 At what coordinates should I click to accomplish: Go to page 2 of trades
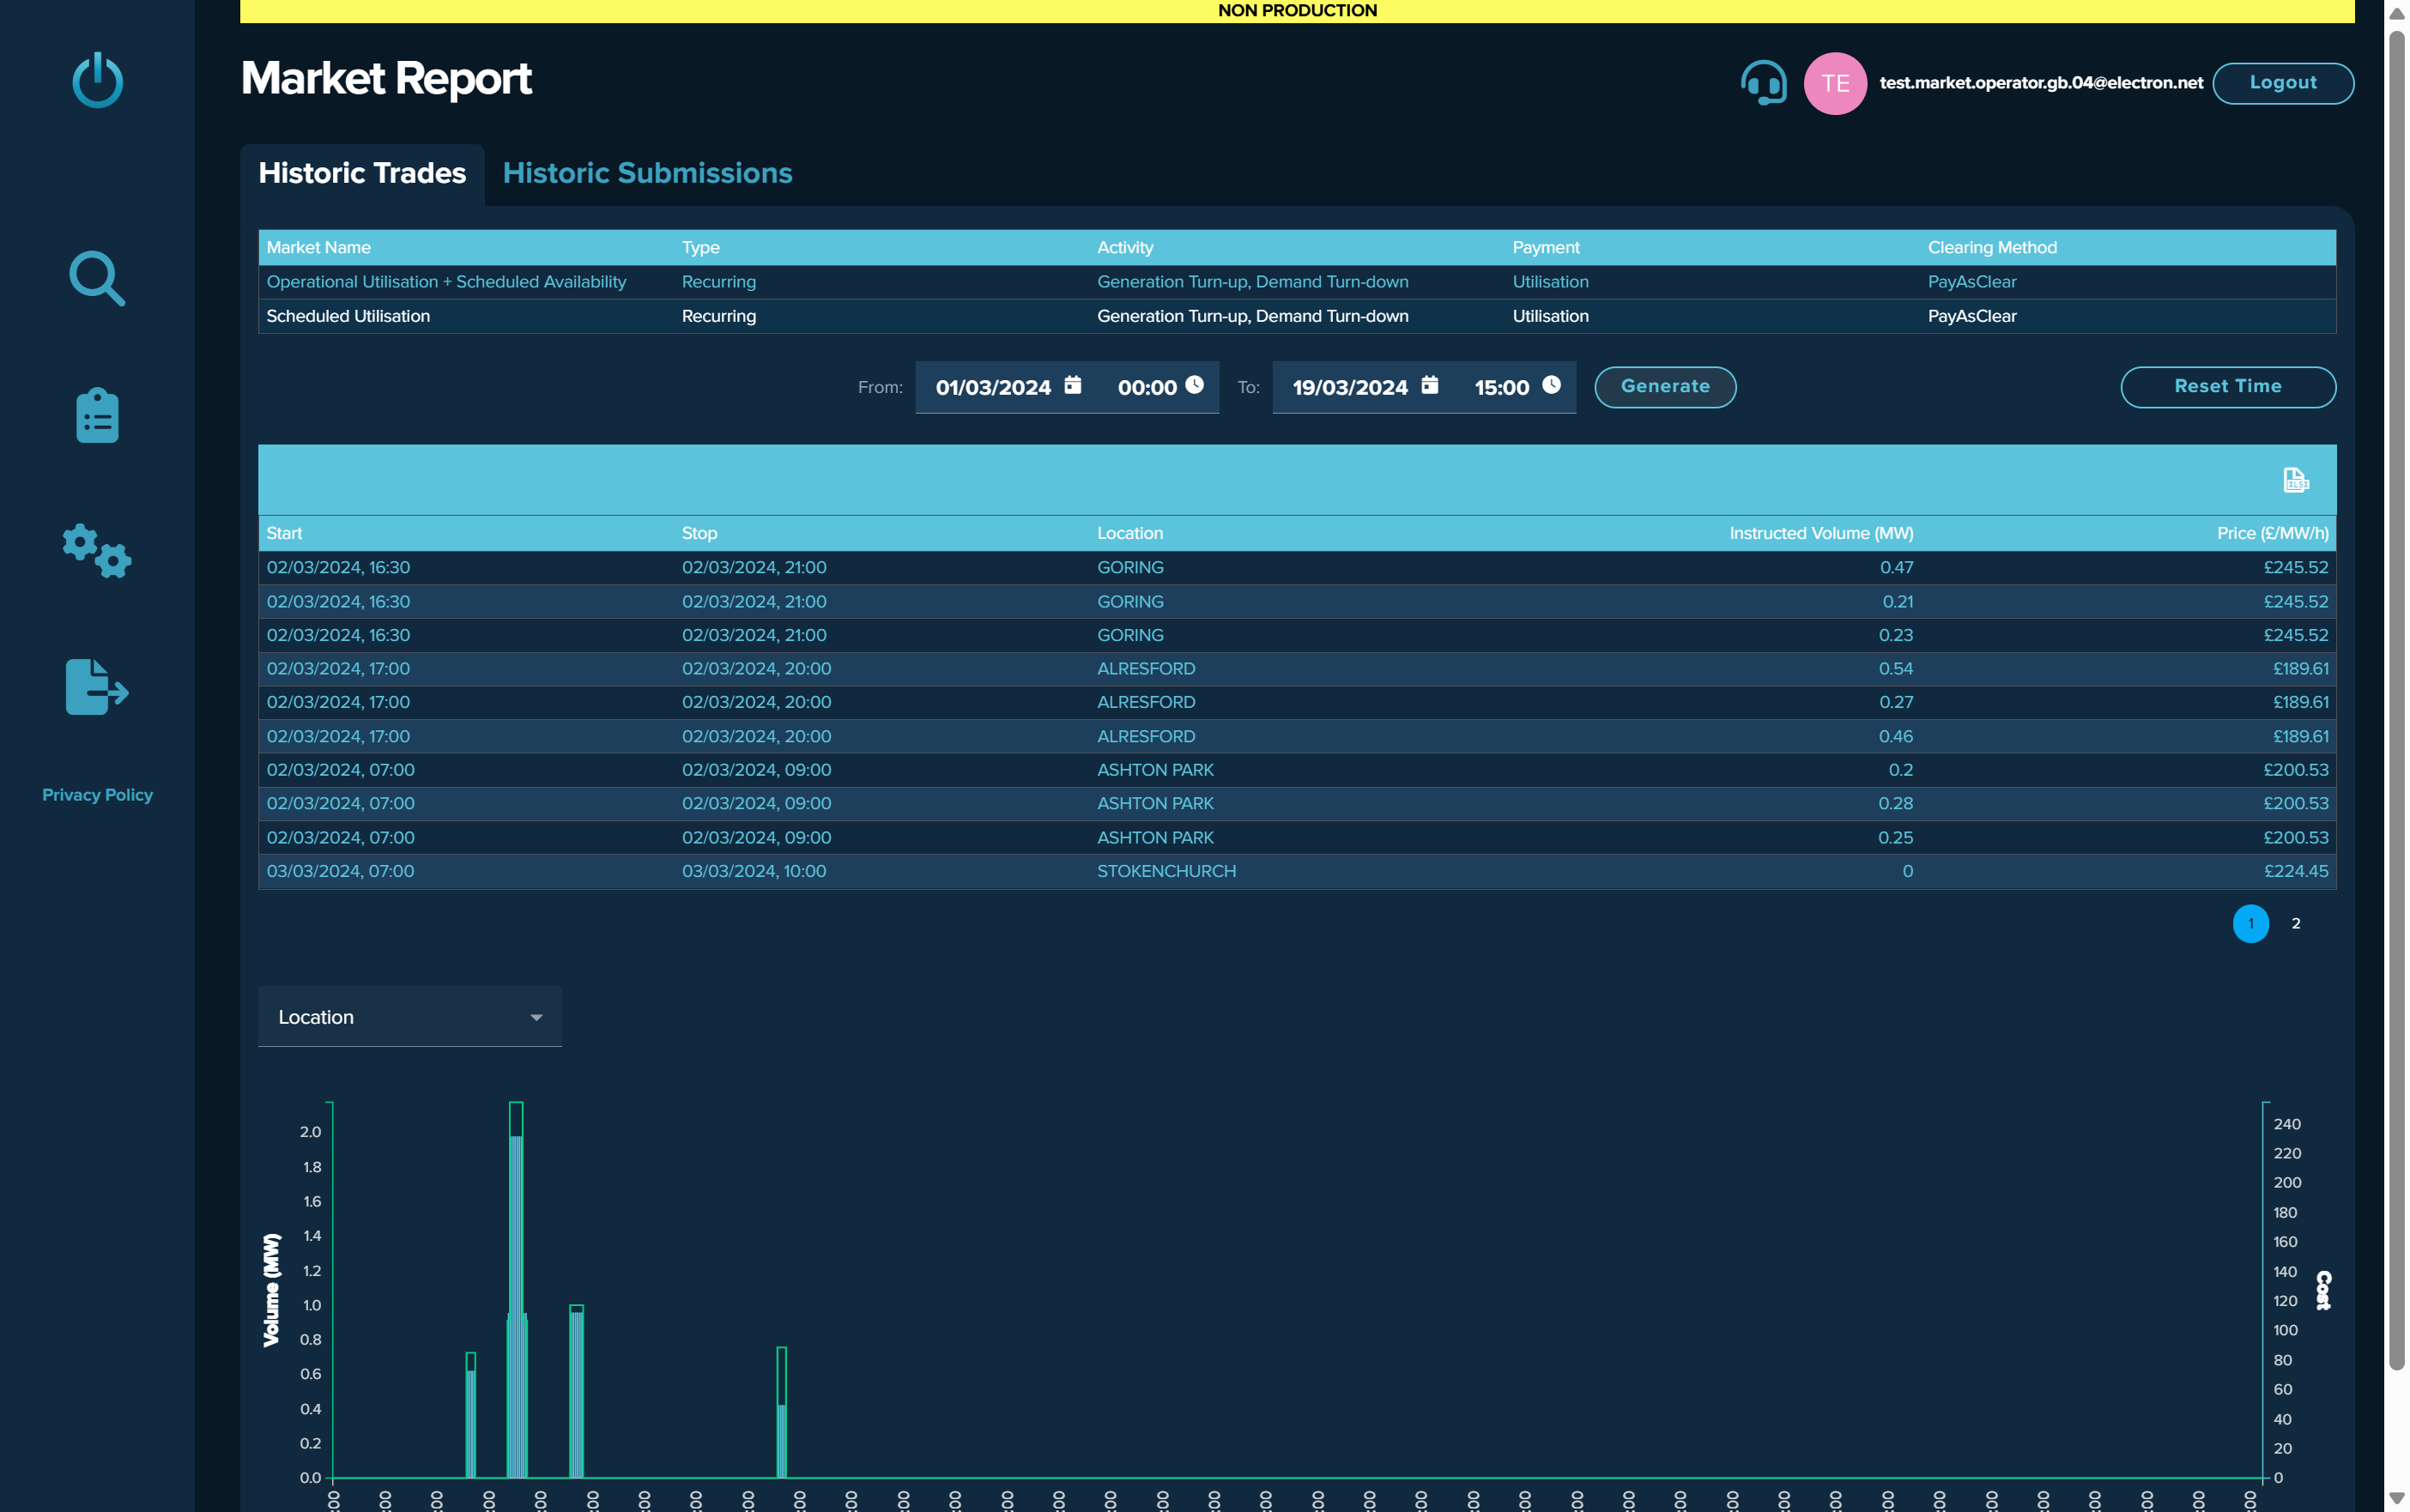[x=2296, y=924]
